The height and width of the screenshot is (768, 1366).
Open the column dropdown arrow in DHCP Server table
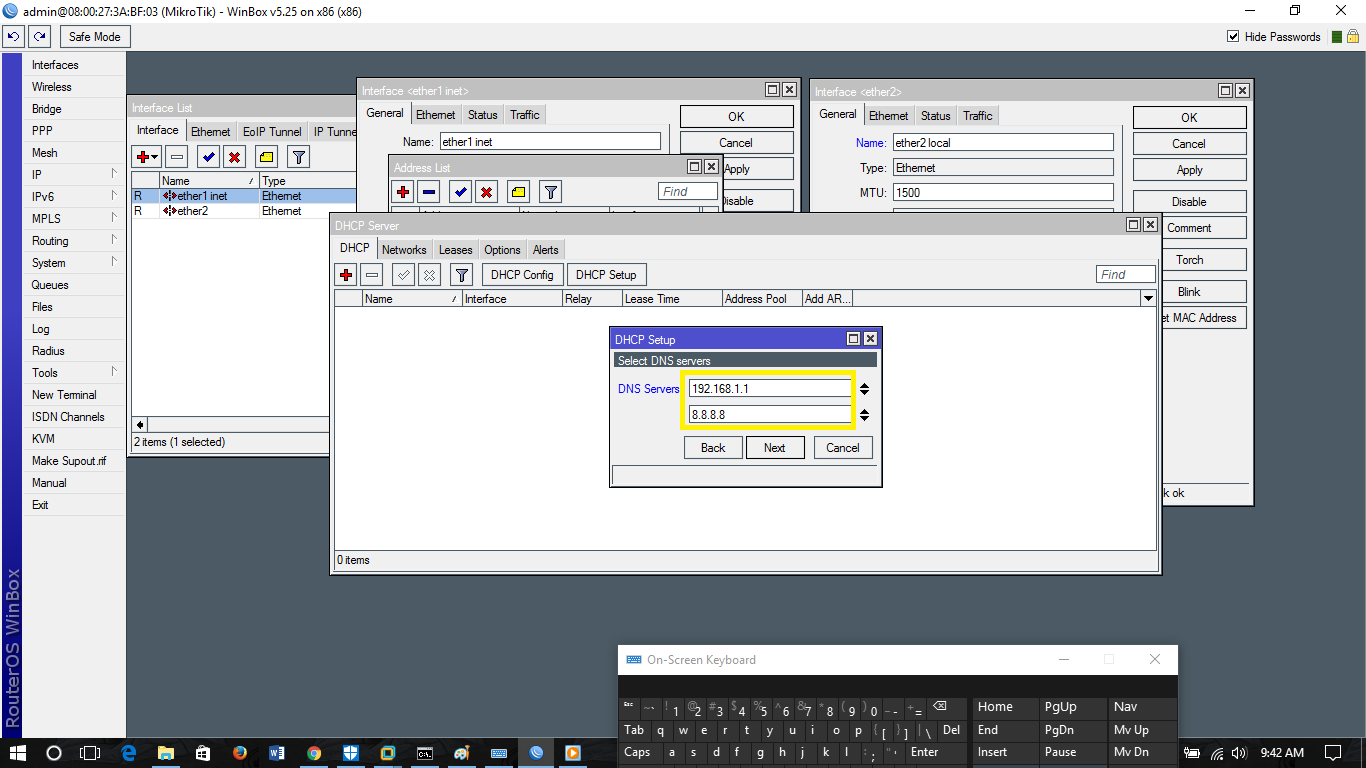(x=1148, y=298)
